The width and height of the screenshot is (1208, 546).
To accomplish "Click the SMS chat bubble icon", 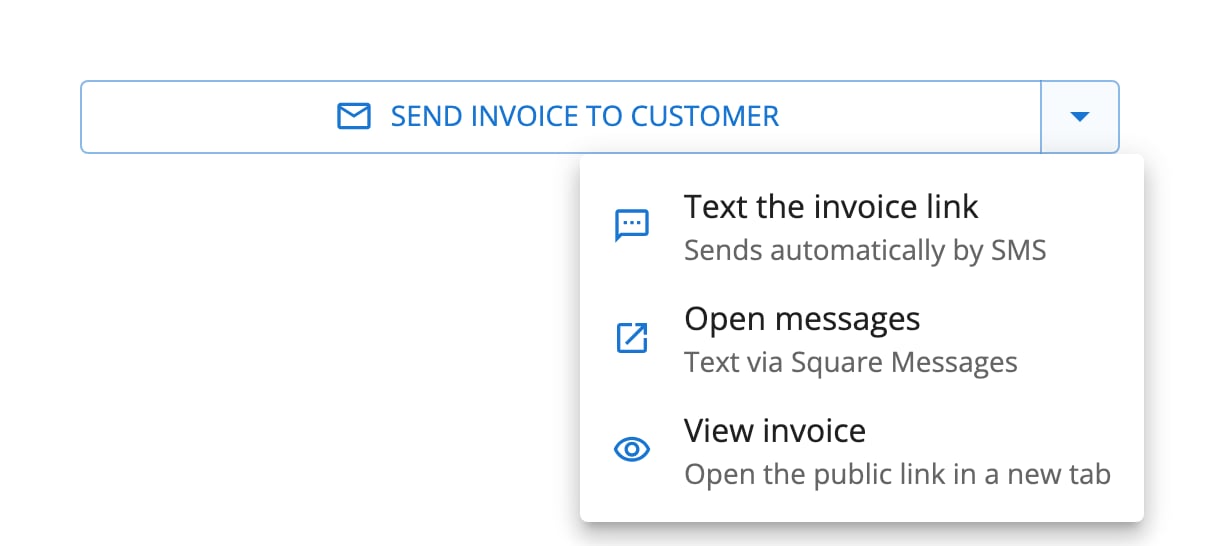I will click(631, 227).
